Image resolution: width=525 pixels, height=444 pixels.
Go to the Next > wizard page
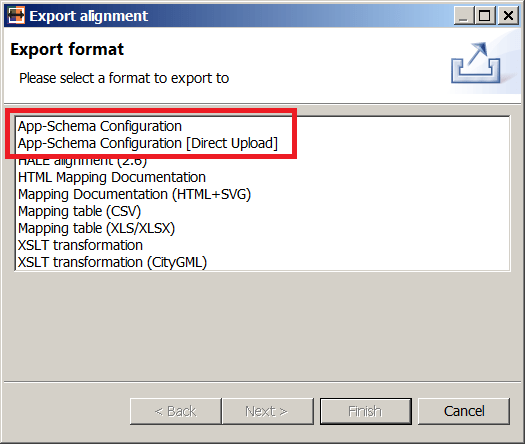(268, 411)
